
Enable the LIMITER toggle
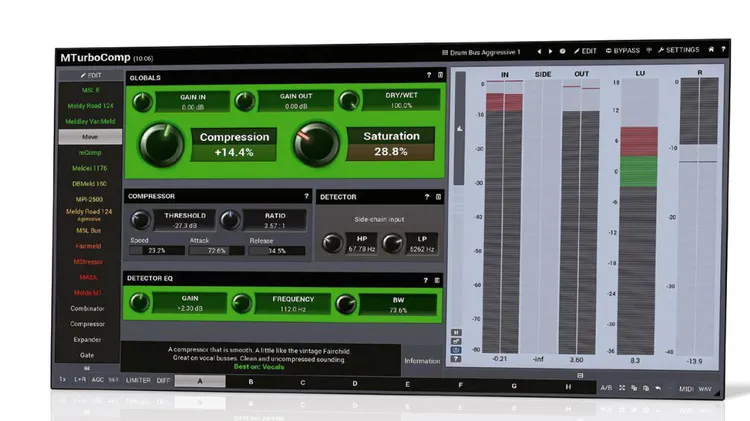point(138,381)
